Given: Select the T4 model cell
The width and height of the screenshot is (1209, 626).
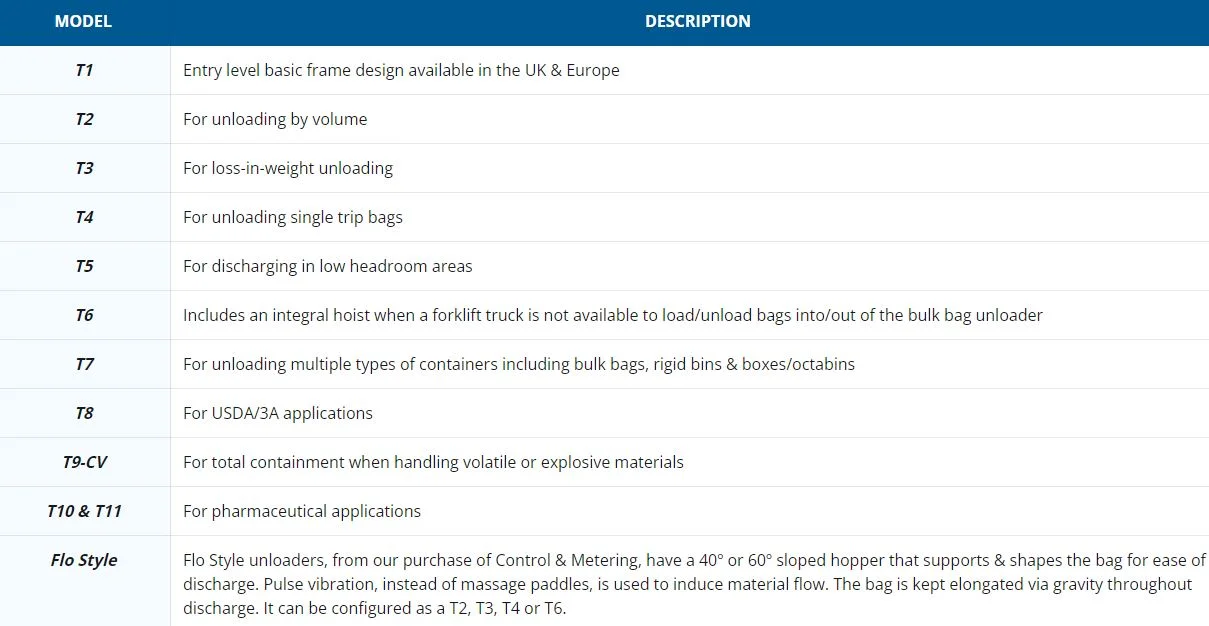Looking at the screenshot, I should click(84, 217).
